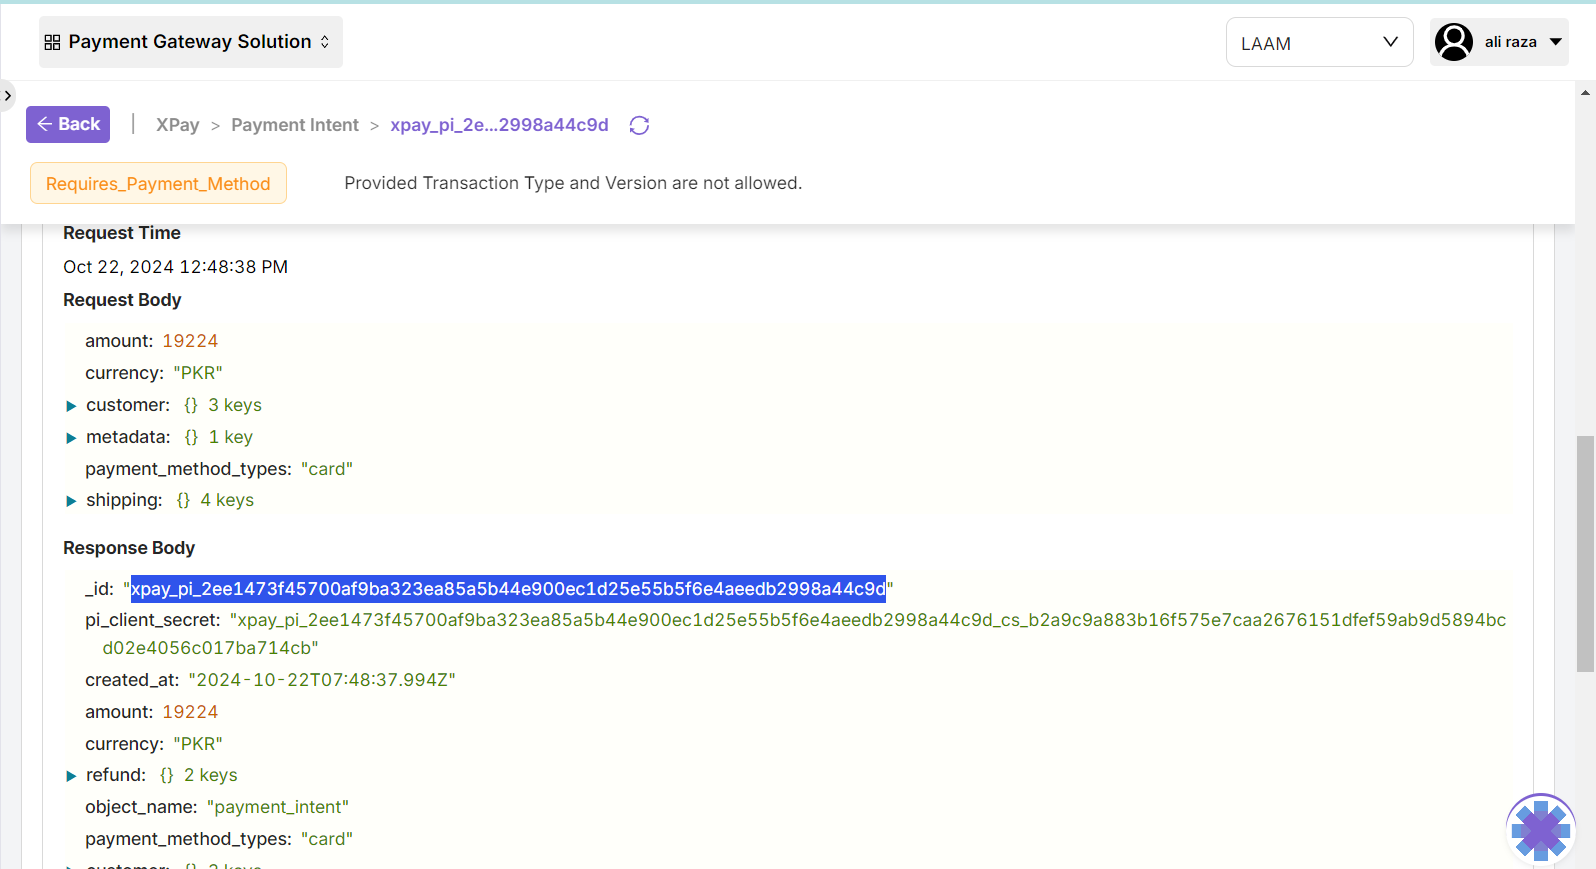
Task: Open the floating help widget icon
Action: click(1540, 828)
